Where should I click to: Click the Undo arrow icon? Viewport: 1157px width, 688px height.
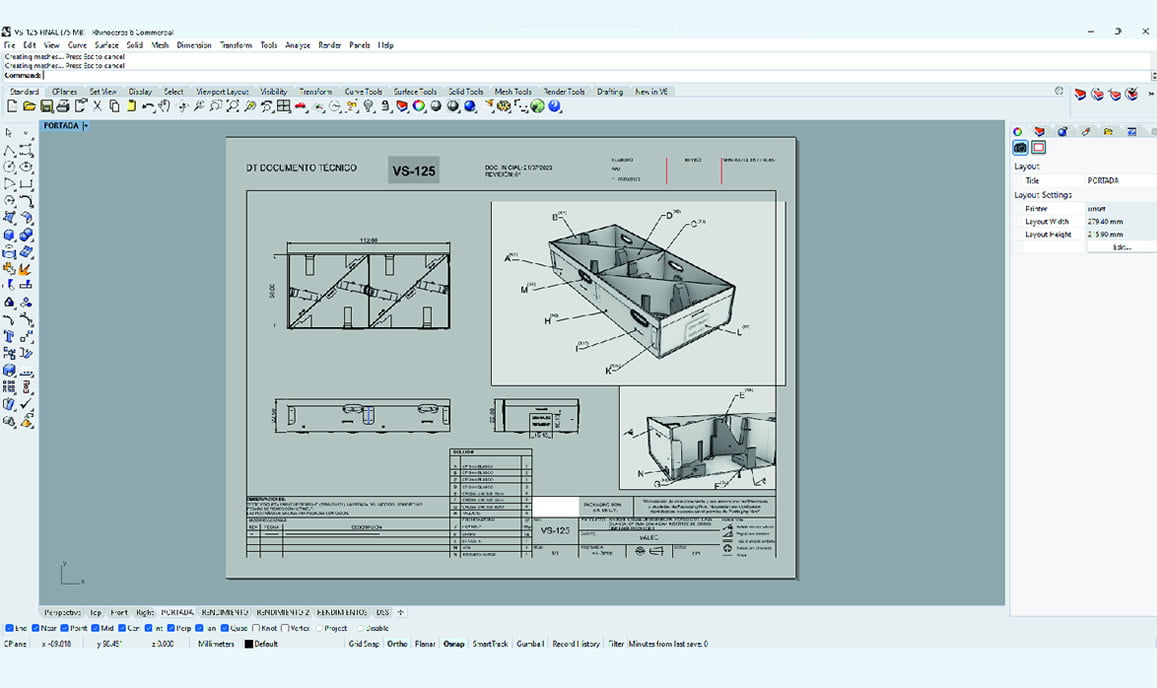[x=147, y=106]
